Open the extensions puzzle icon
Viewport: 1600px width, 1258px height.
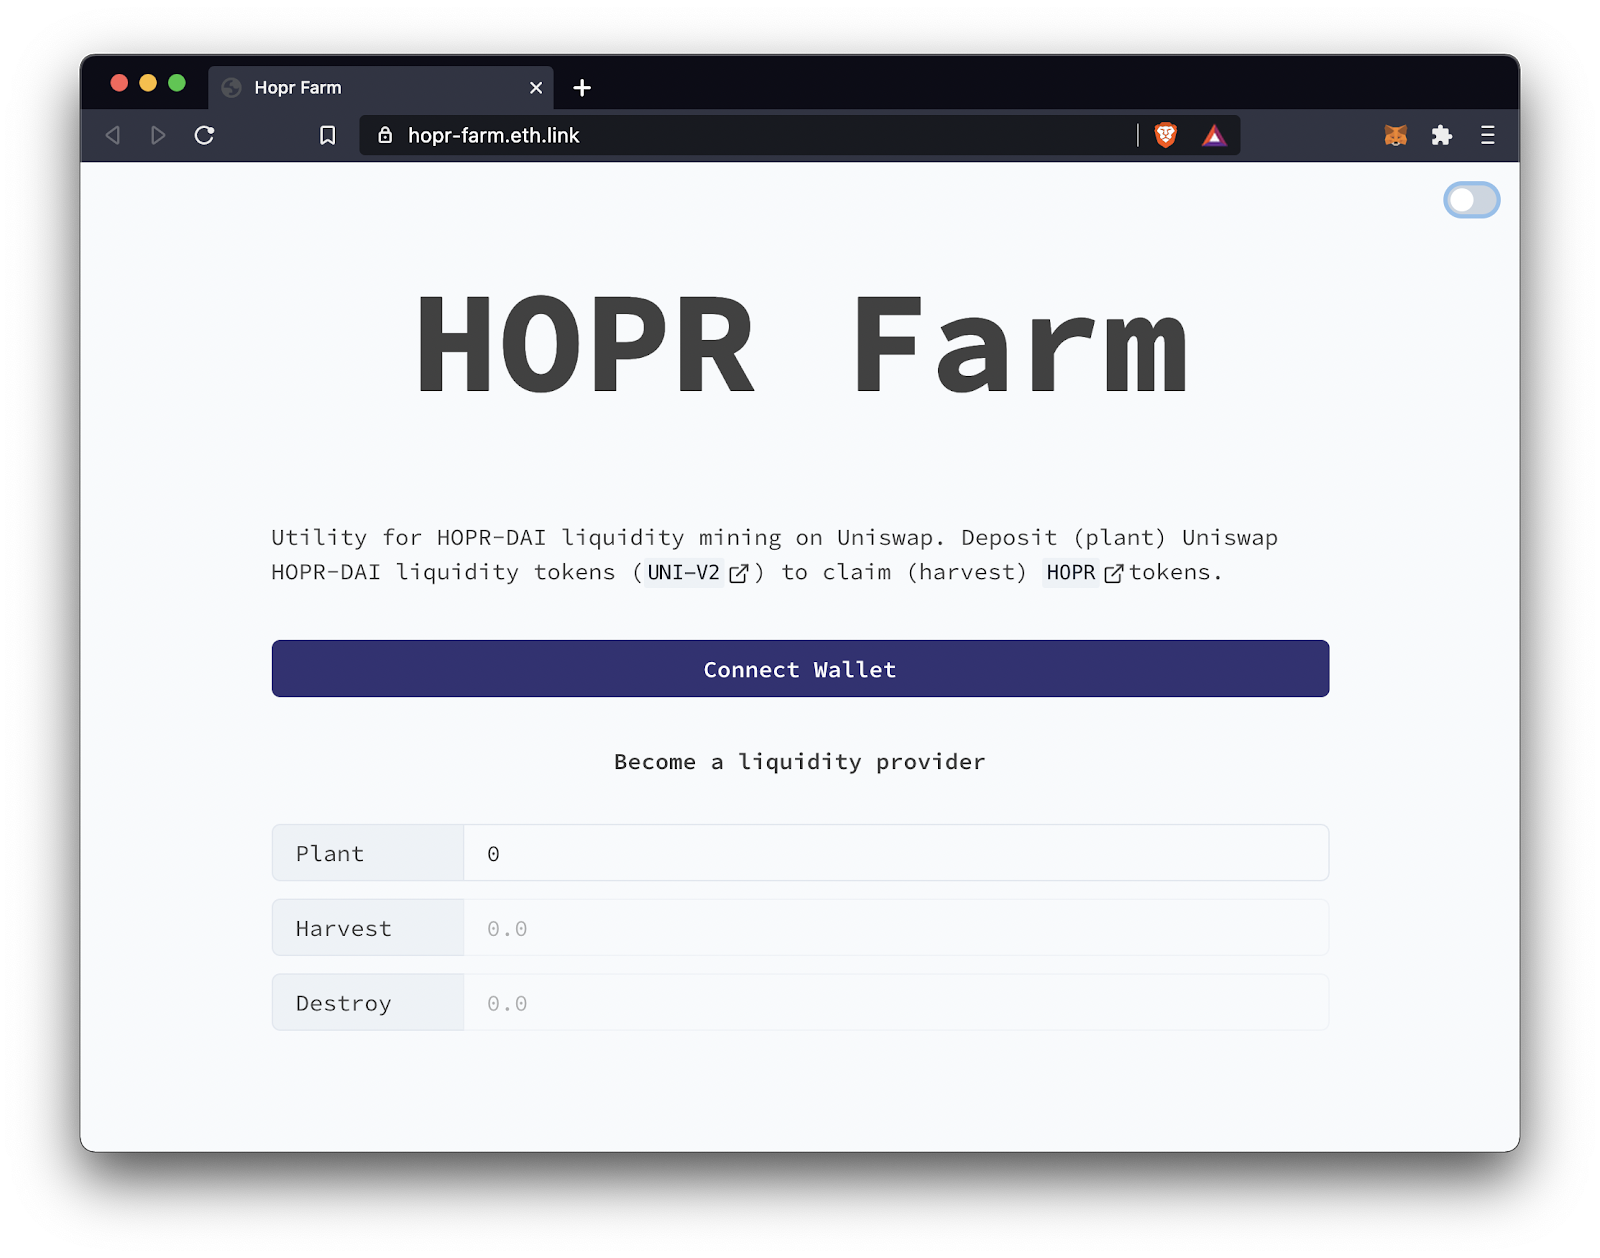1442,135
